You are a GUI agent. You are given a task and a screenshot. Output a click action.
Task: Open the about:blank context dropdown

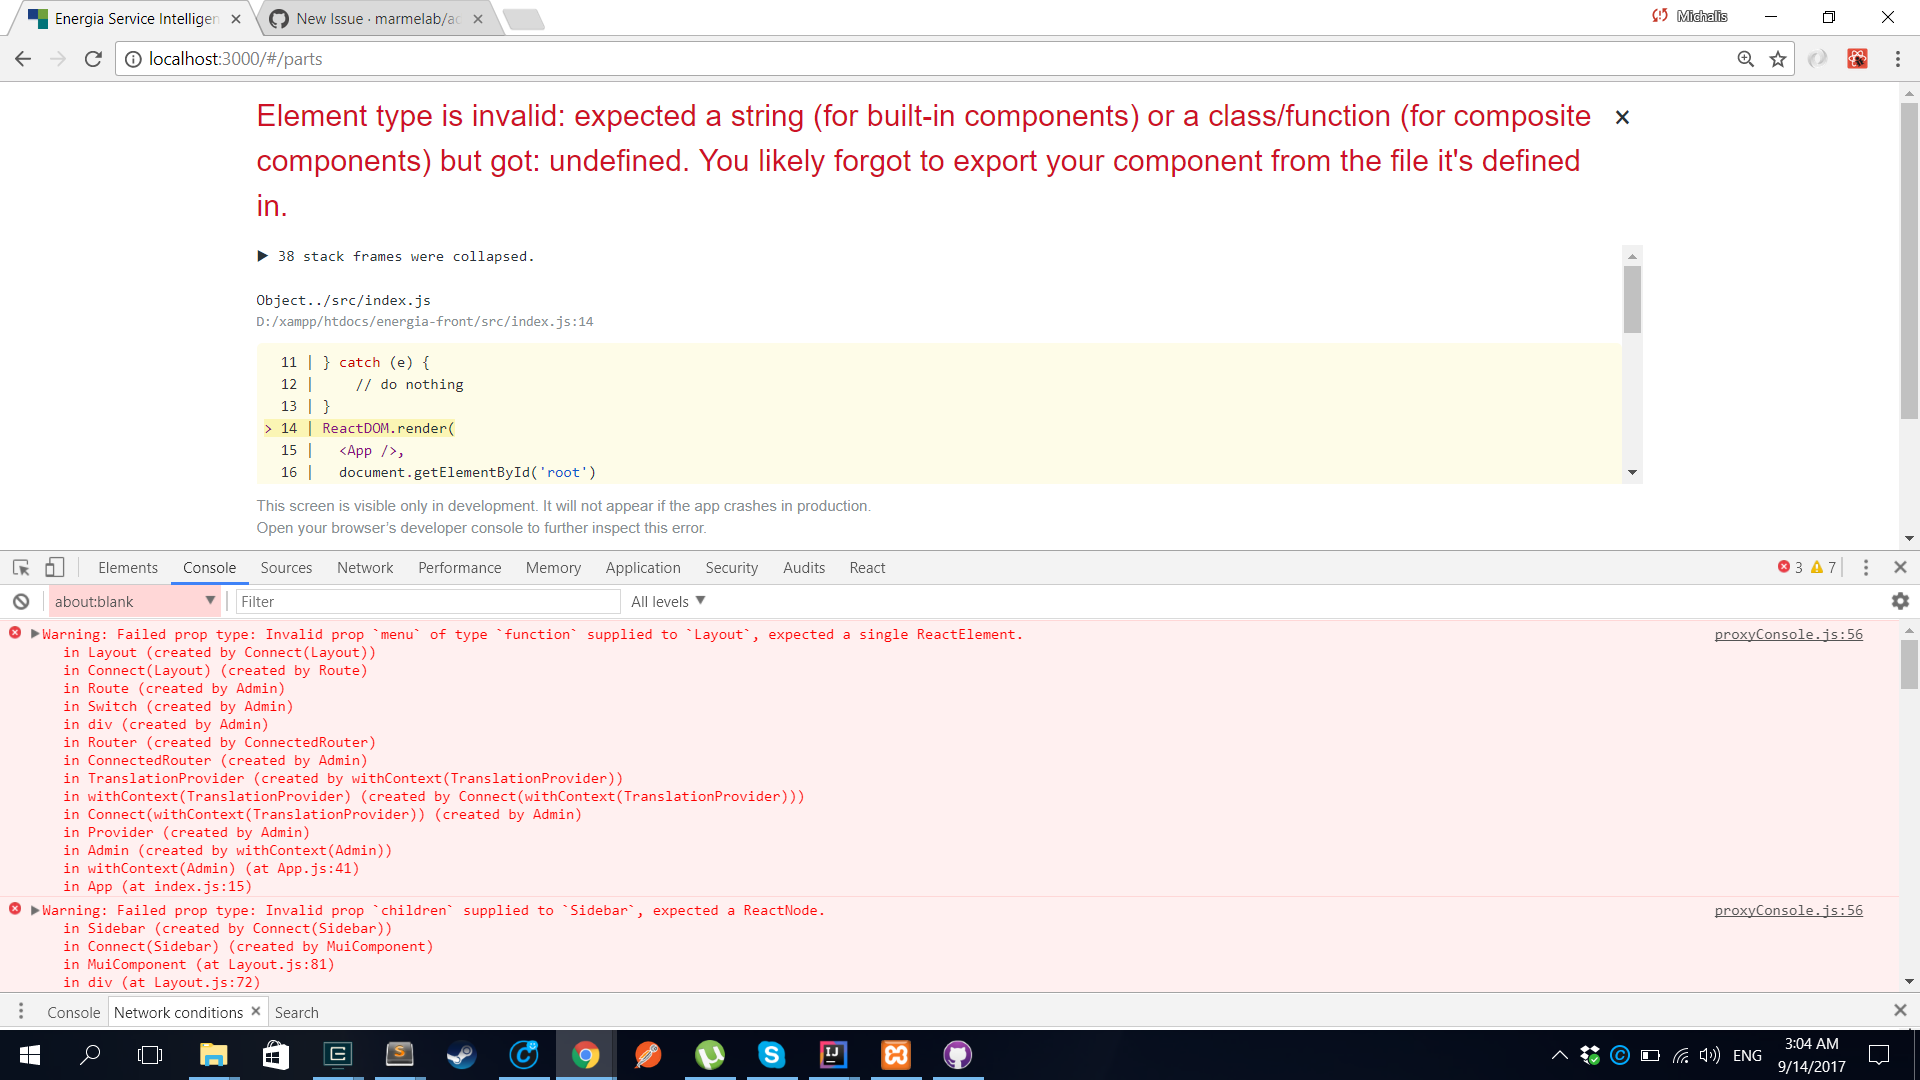tap(134, 601)
